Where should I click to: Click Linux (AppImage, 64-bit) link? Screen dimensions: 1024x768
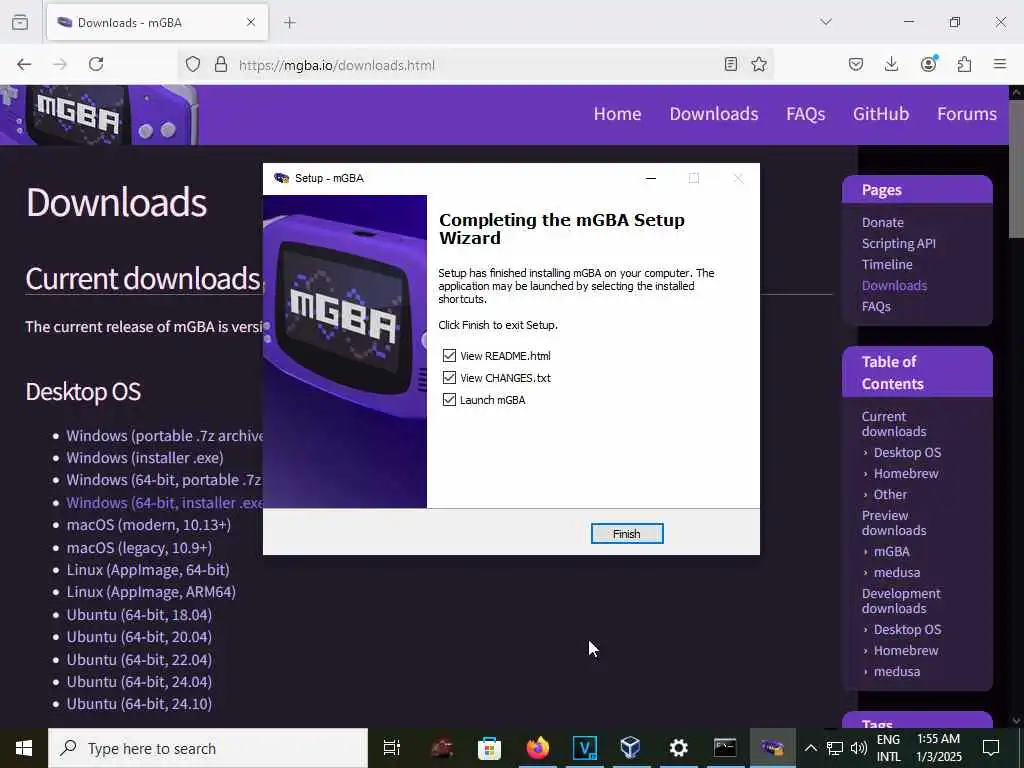(148, 569)
